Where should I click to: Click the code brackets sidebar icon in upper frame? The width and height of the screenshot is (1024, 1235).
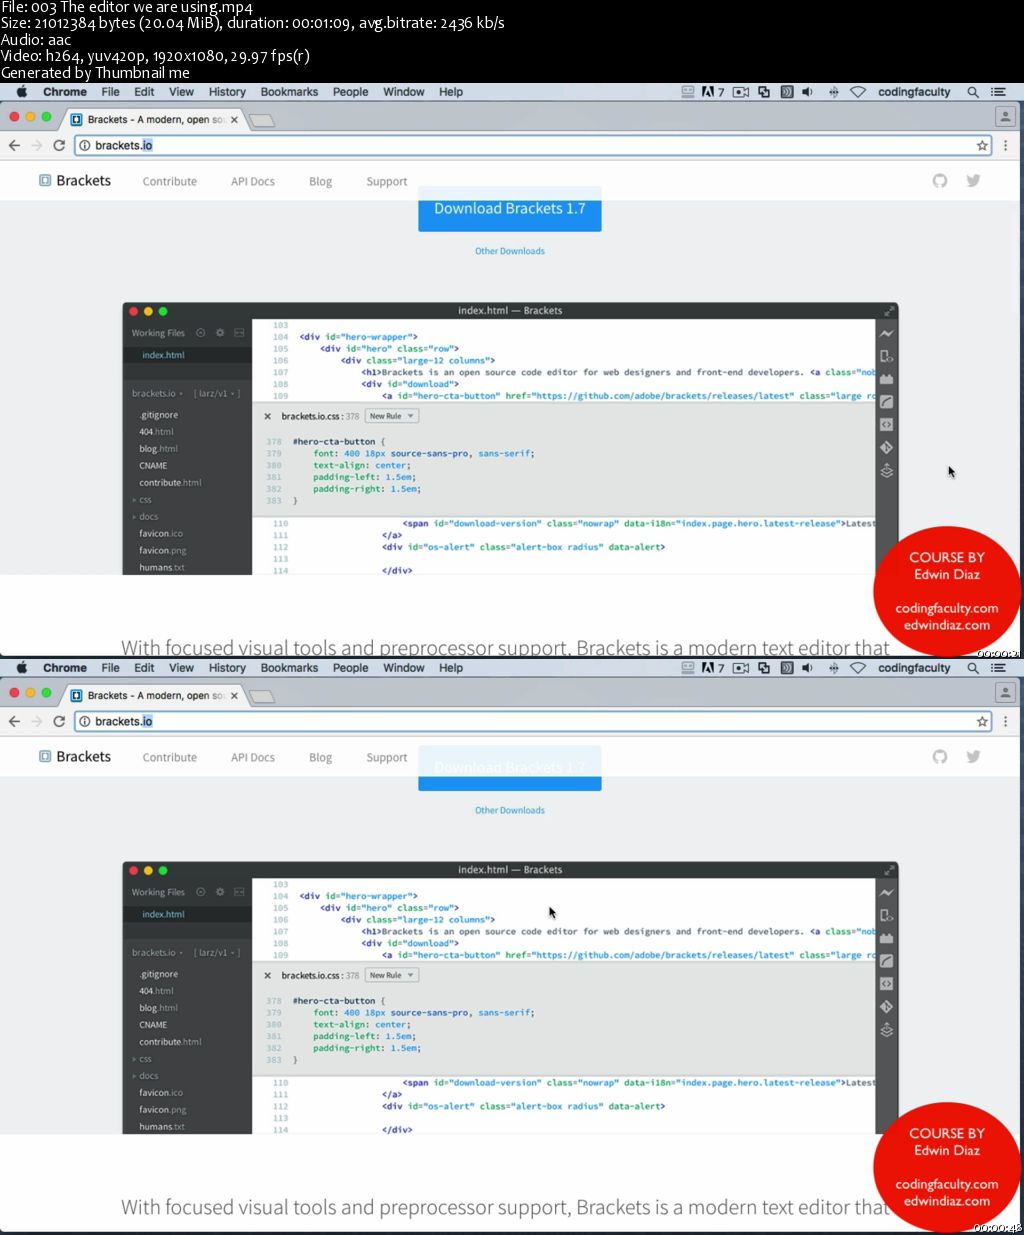coord(886,424)
